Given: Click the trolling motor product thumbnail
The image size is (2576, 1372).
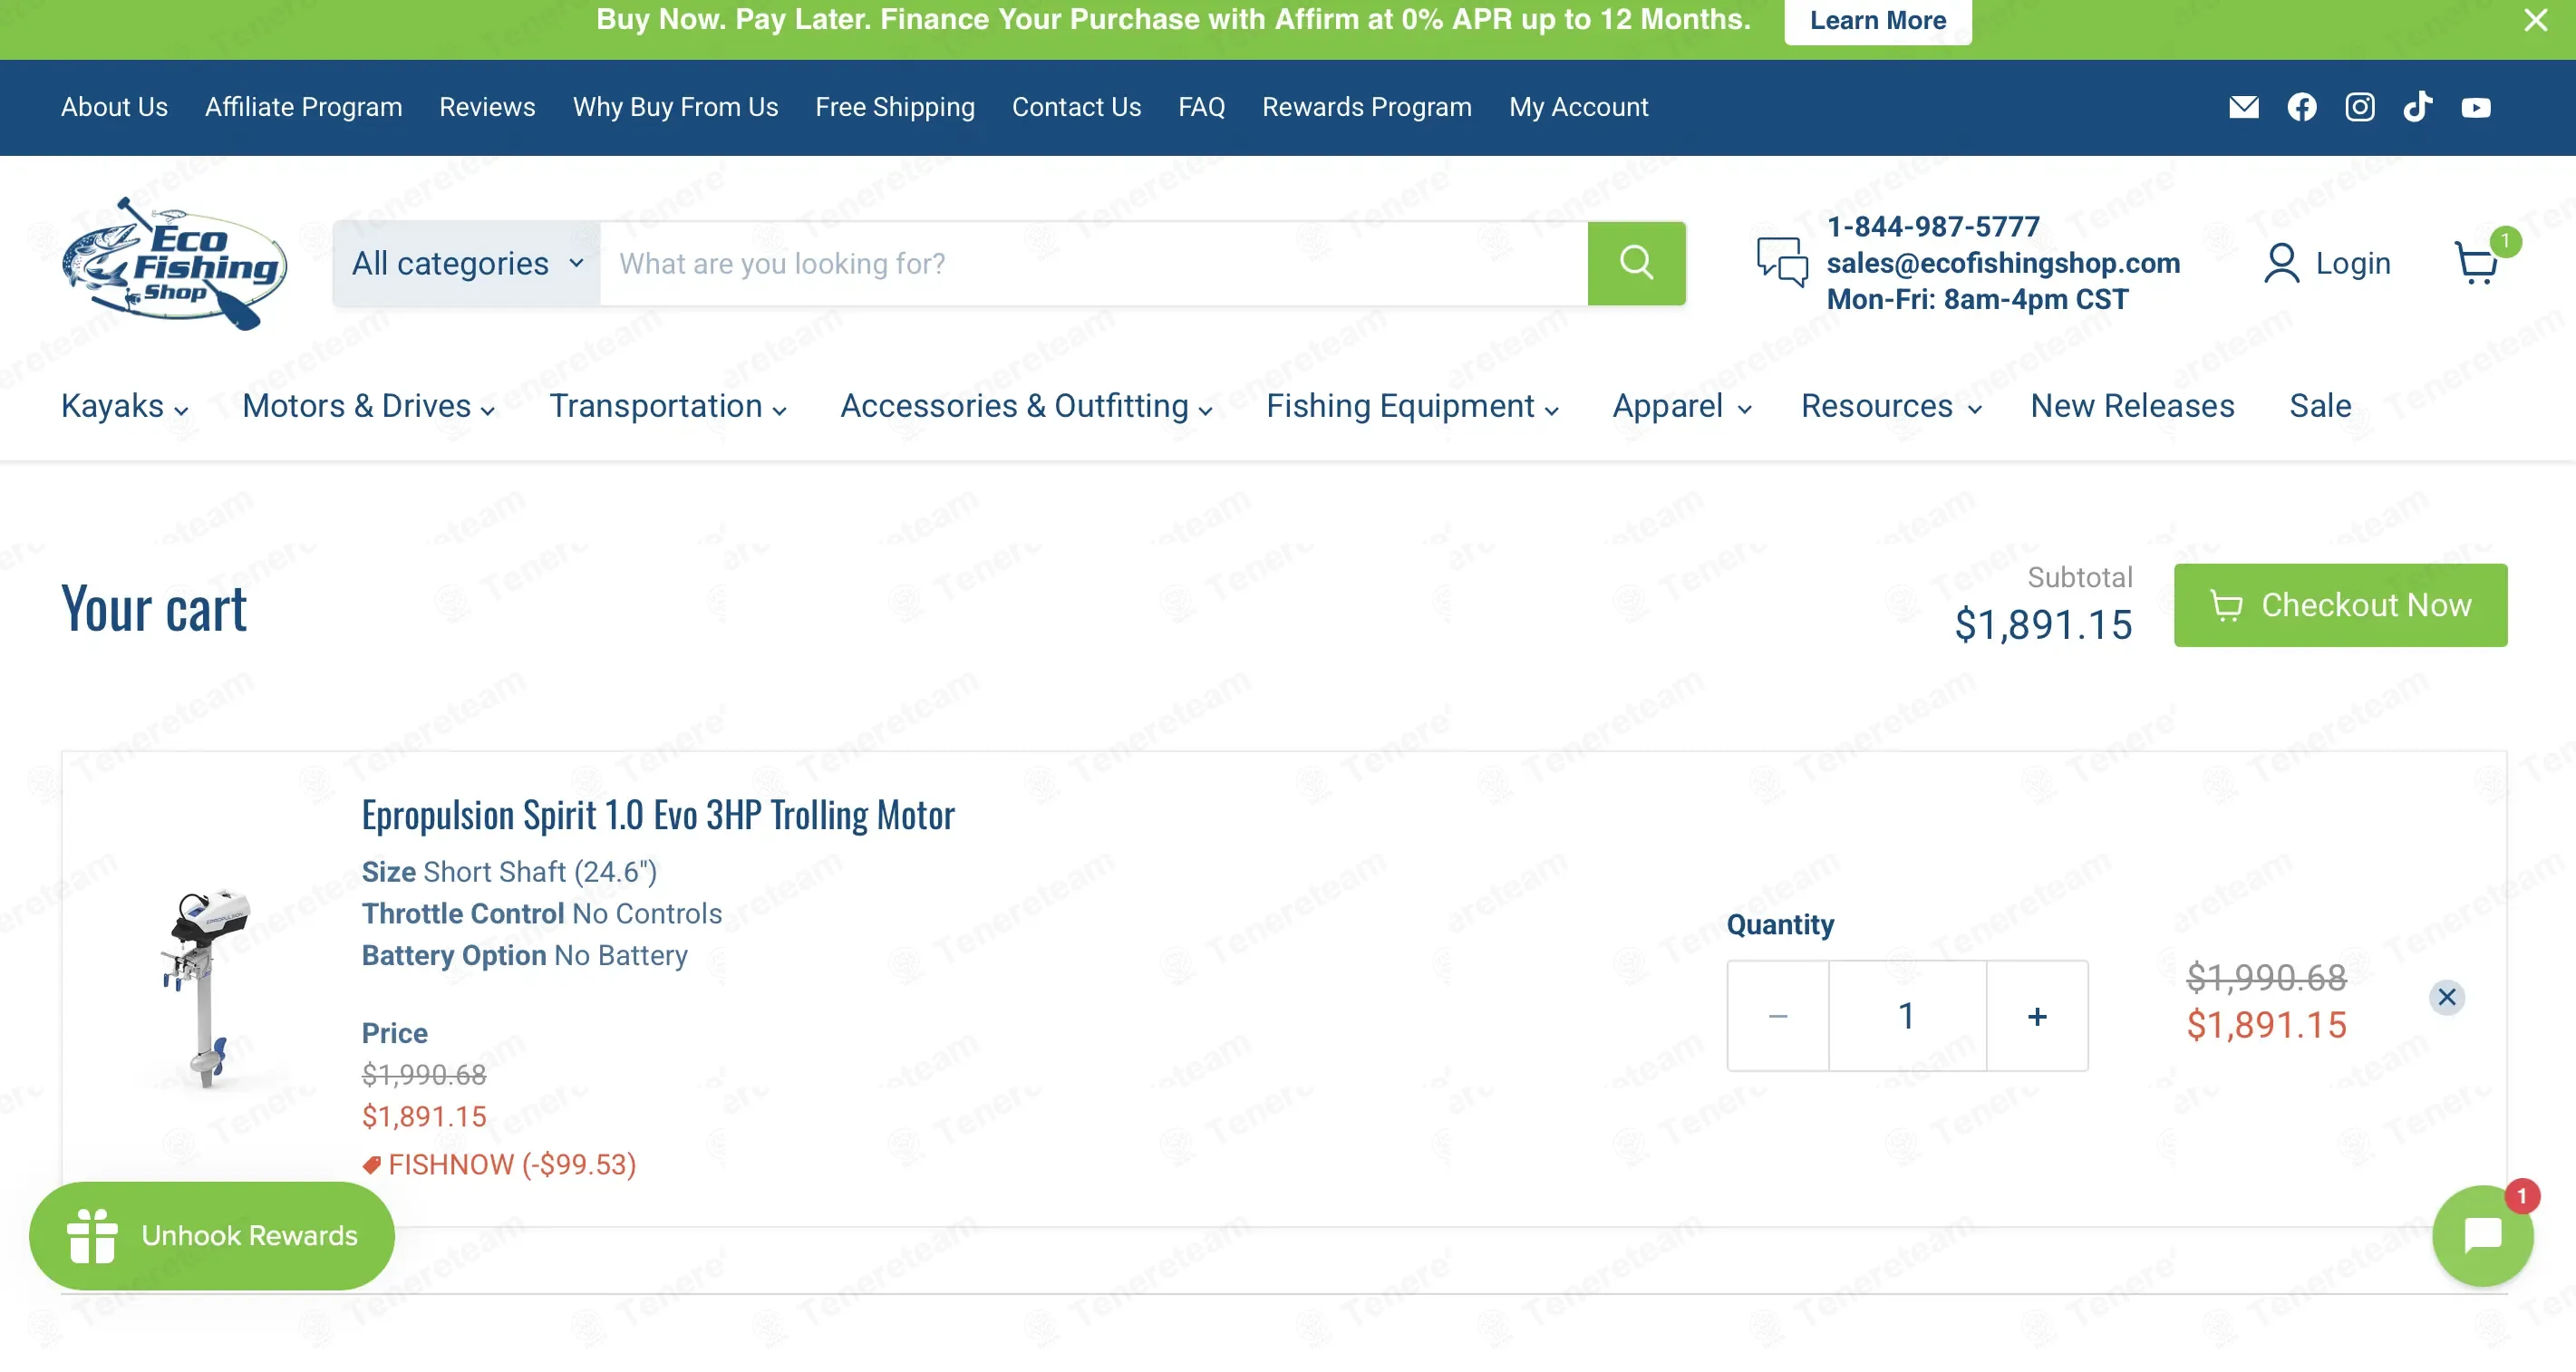Looking at the screenshot, I should coord(207,988).
